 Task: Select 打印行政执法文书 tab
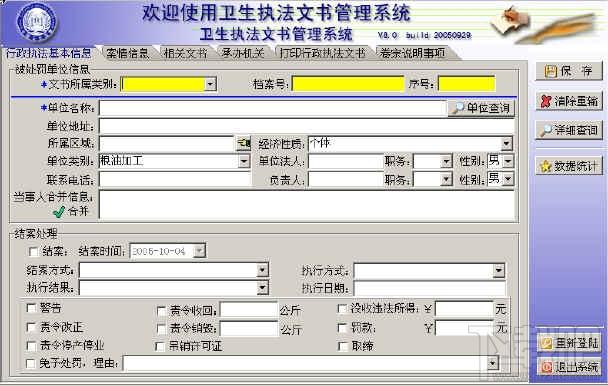click(x=323, y=53)
